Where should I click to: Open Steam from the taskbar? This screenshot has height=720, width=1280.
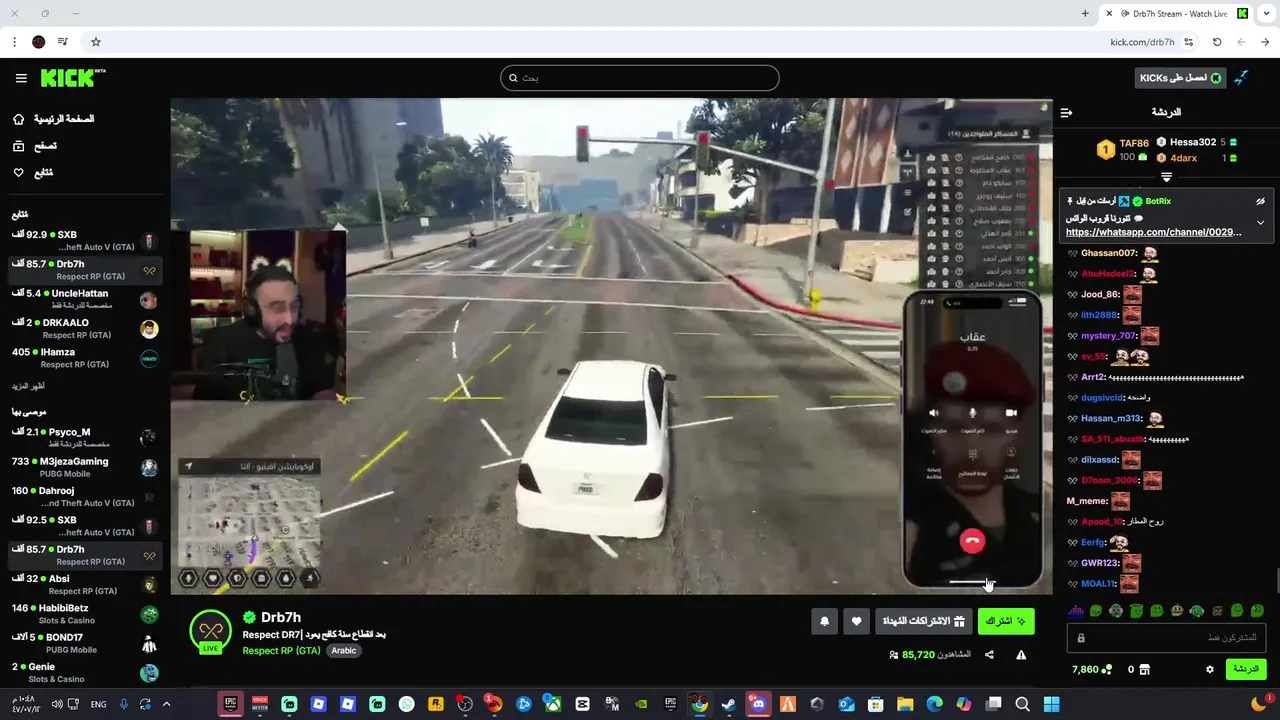pos(728,704)
